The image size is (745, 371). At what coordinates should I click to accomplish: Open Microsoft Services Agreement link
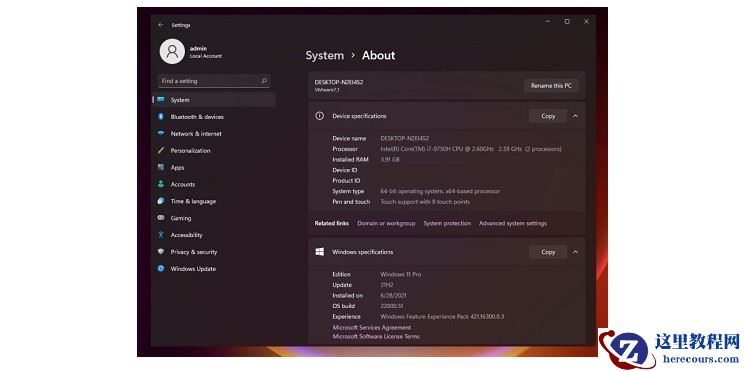pos(372,327)
